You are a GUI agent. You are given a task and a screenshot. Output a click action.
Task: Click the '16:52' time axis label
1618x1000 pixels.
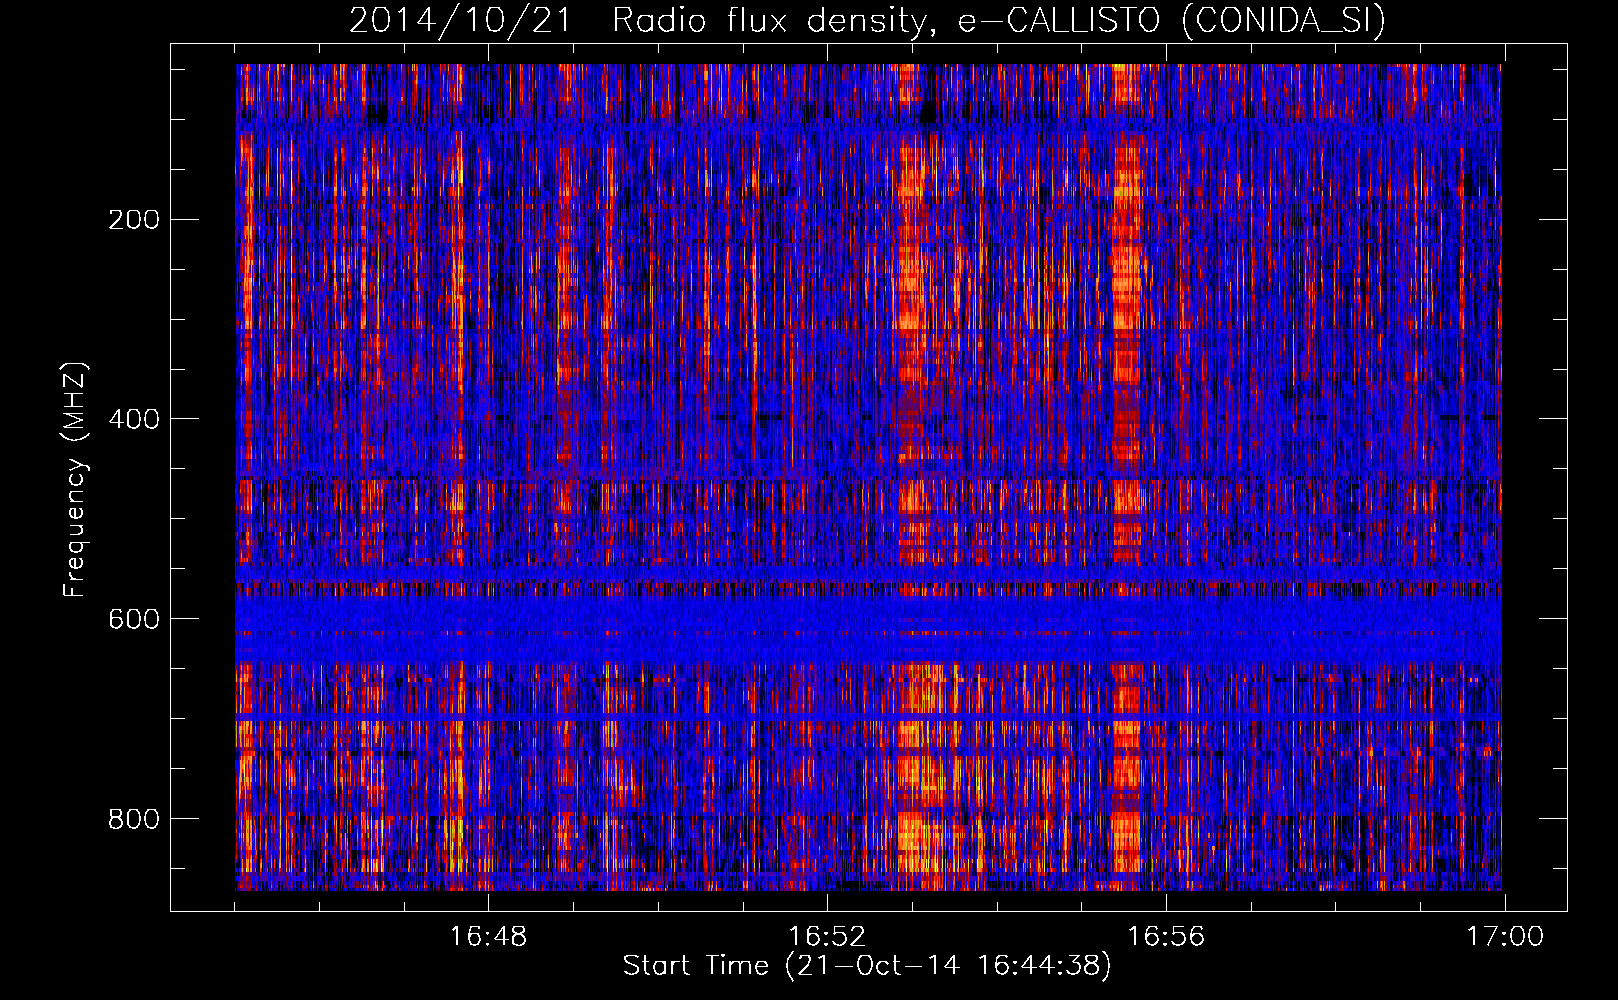pos(827,937)
